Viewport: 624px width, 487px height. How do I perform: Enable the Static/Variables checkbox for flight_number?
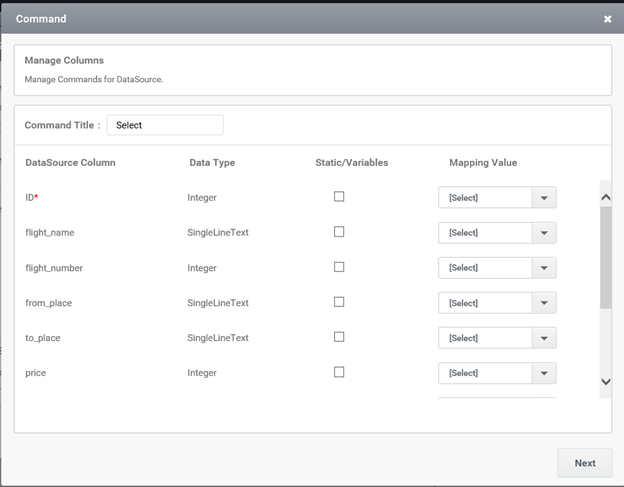pos(339,267)
